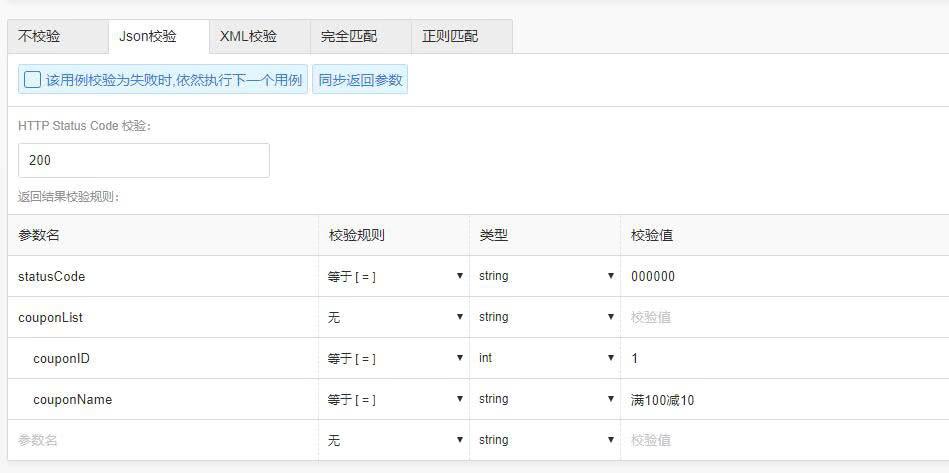The height and width of the screenshot is (473, 949).
Task: Click the couponName value field 满100减10
Action: click(x=780, y=399)
